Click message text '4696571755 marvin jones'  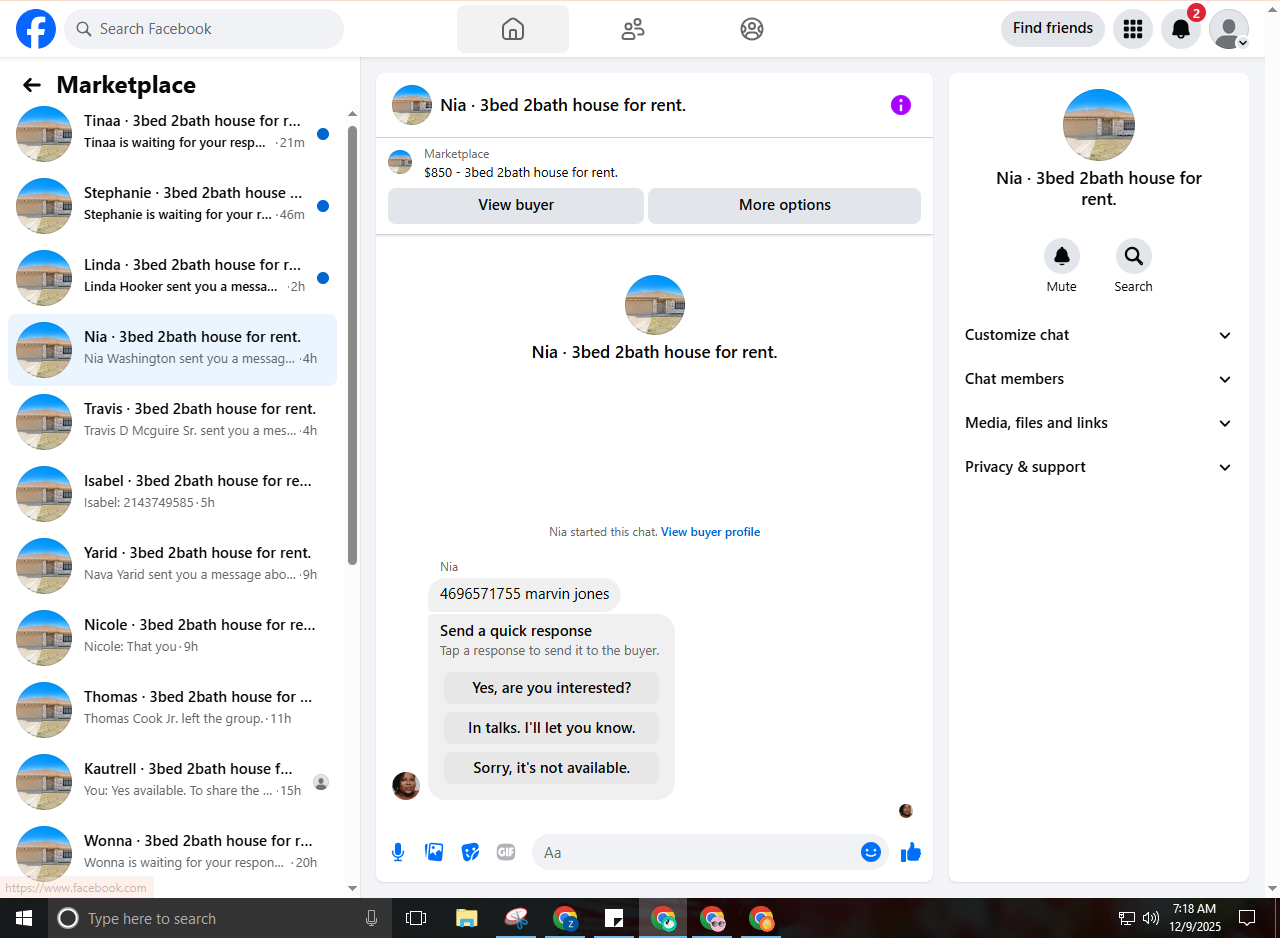(x=525, y=594)
